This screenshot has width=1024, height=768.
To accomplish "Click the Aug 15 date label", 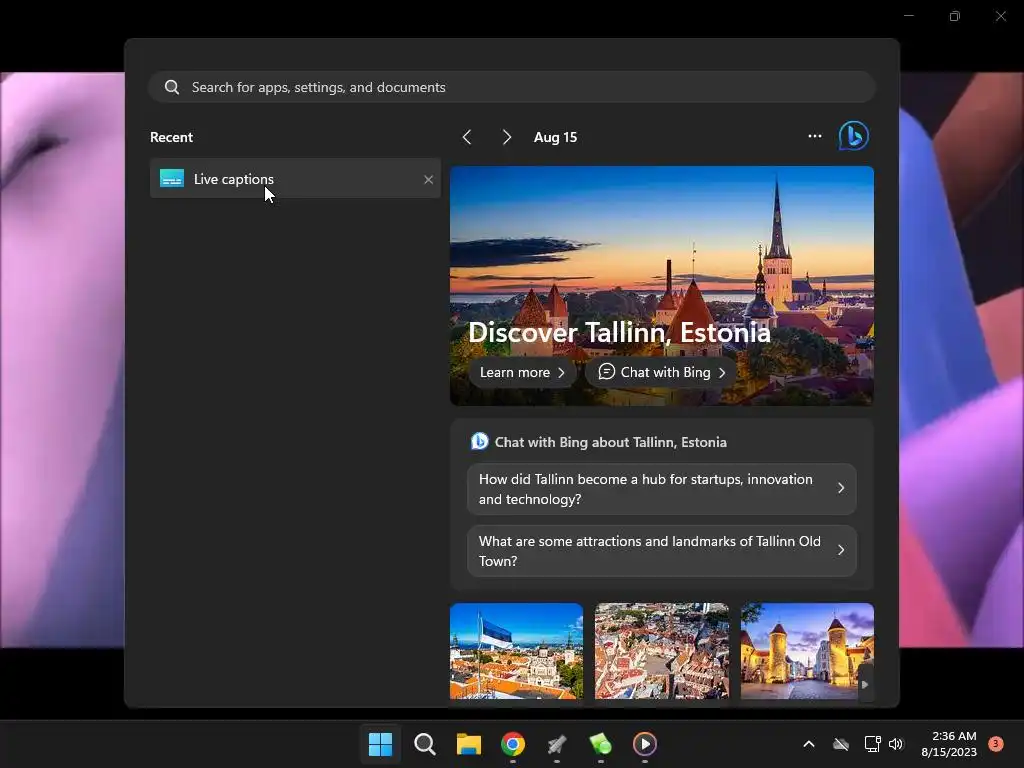I will [x=555, y=137].
